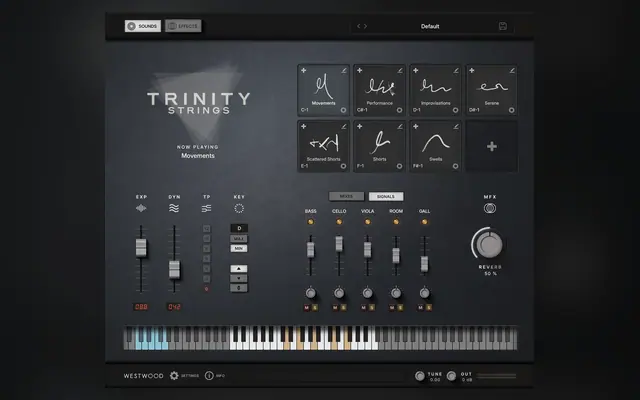Viewport: 640px width, 400px height.
Task: Click the plus icon on Shorts card
Action: pos(360,127)
